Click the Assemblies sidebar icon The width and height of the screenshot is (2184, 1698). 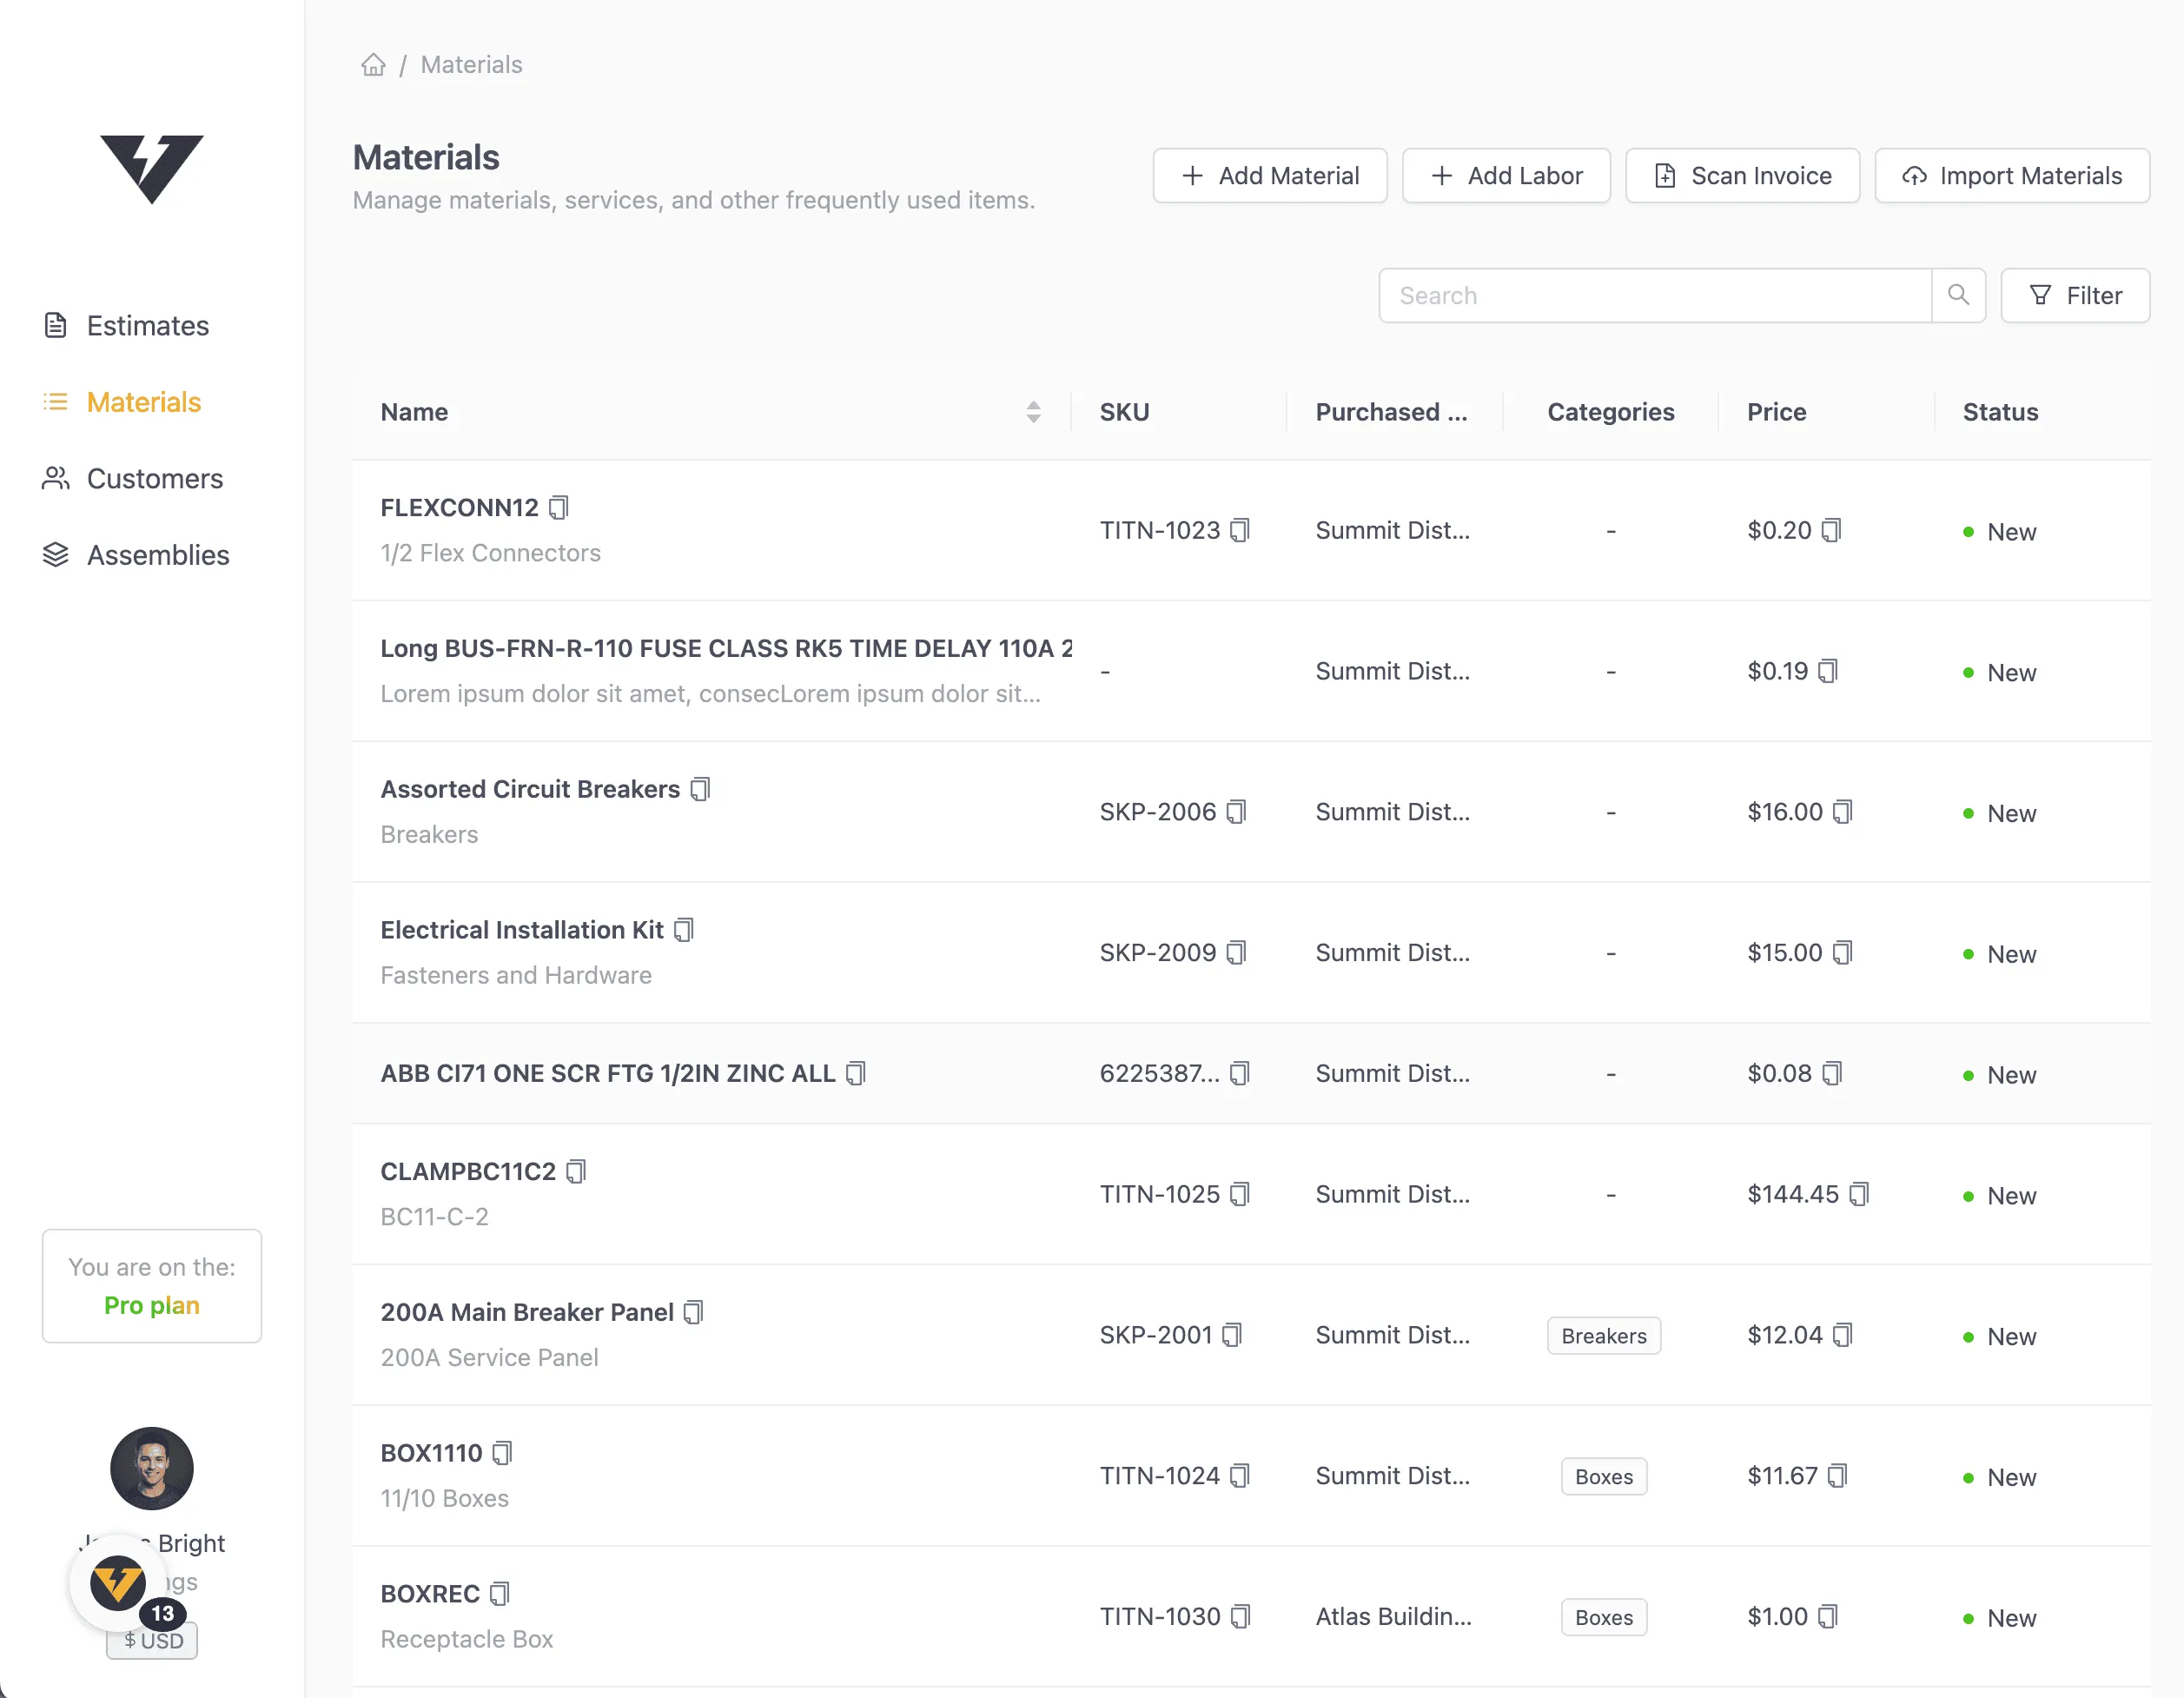click(56, 554)
